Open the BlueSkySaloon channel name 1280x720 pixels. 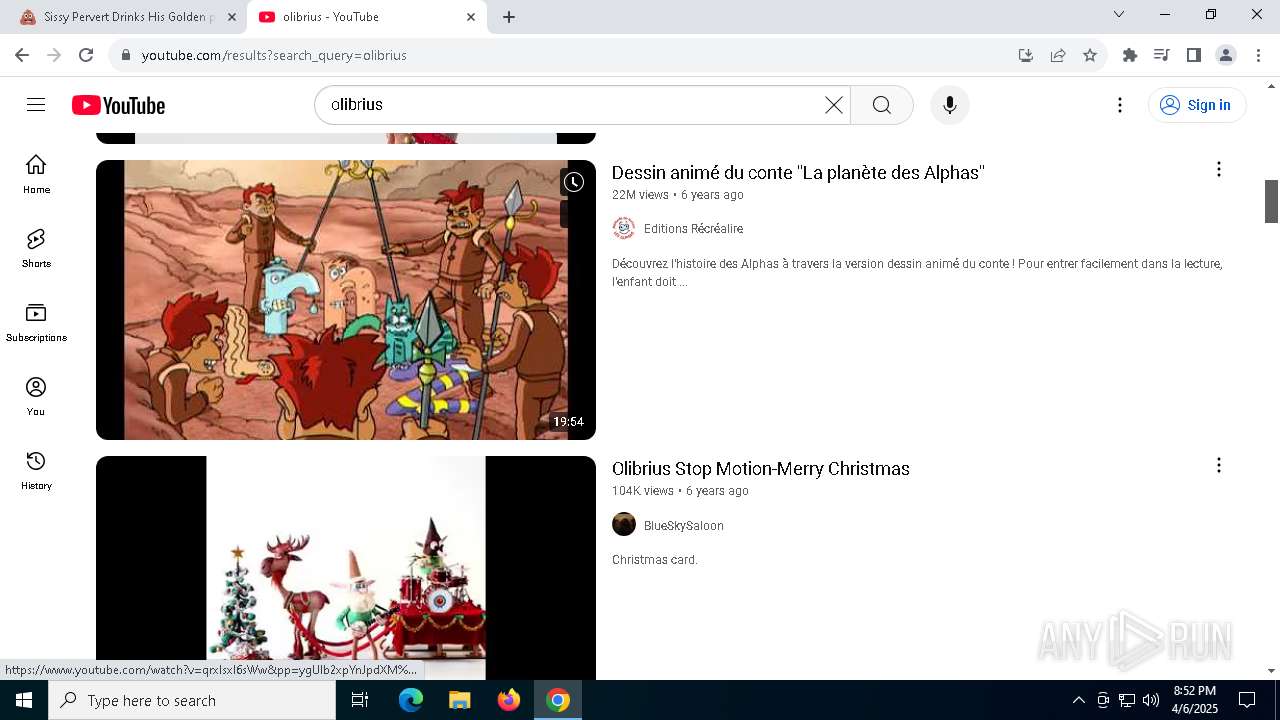(x=684, y=526)
